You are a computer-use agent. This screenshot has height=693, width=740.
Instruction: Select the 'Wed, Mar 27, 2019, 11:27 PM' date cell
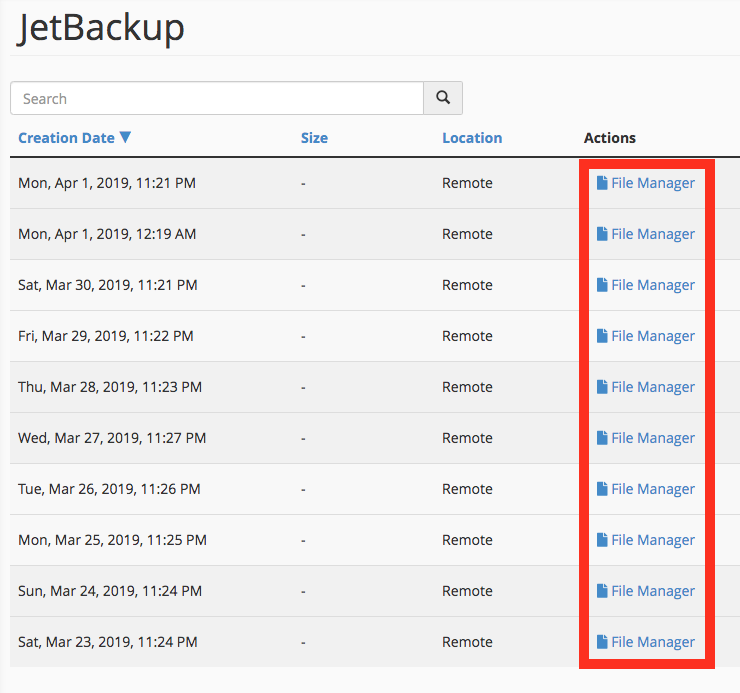pyautogui.click(x=112, y=438)
